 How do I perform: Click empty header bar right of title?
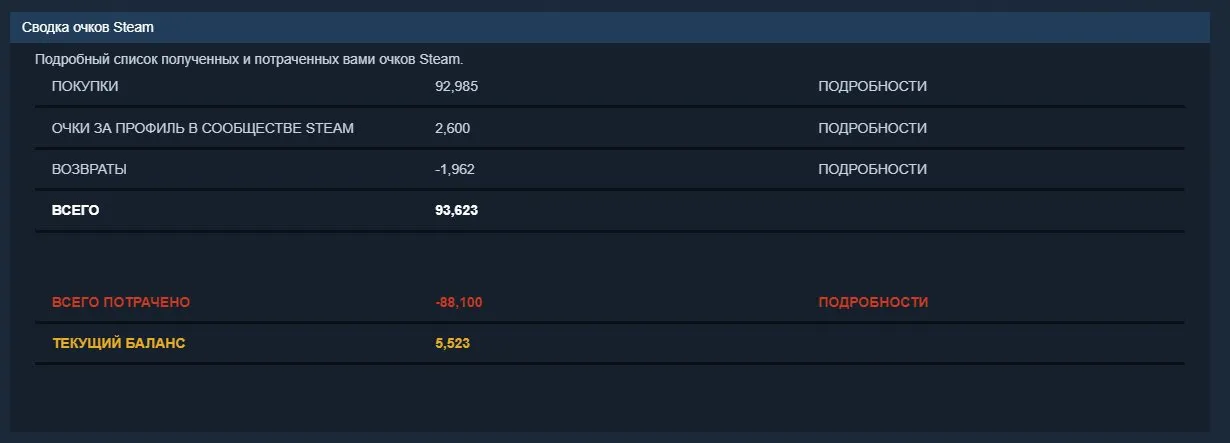690,27
